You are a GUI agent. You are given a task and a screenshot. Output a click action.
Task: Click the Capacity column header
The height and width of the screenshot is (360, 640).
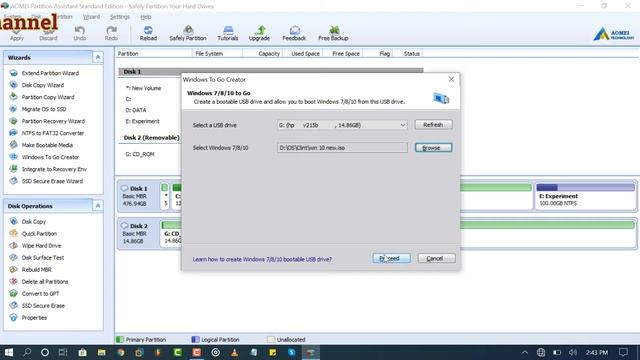[x=262, y=53]
